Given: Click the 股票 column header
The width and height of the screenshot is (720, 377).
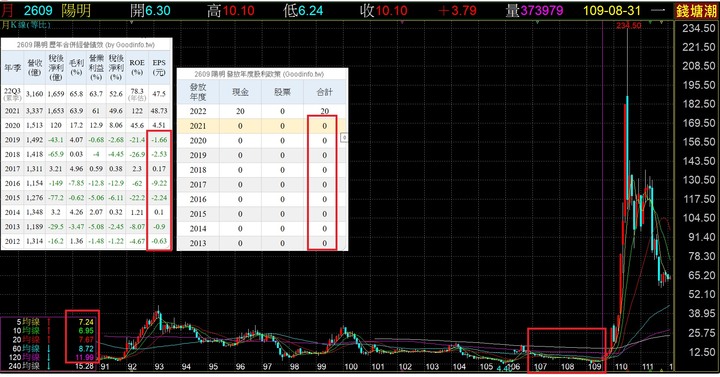Looking at the screenshot, I should [x=282, y=92].
